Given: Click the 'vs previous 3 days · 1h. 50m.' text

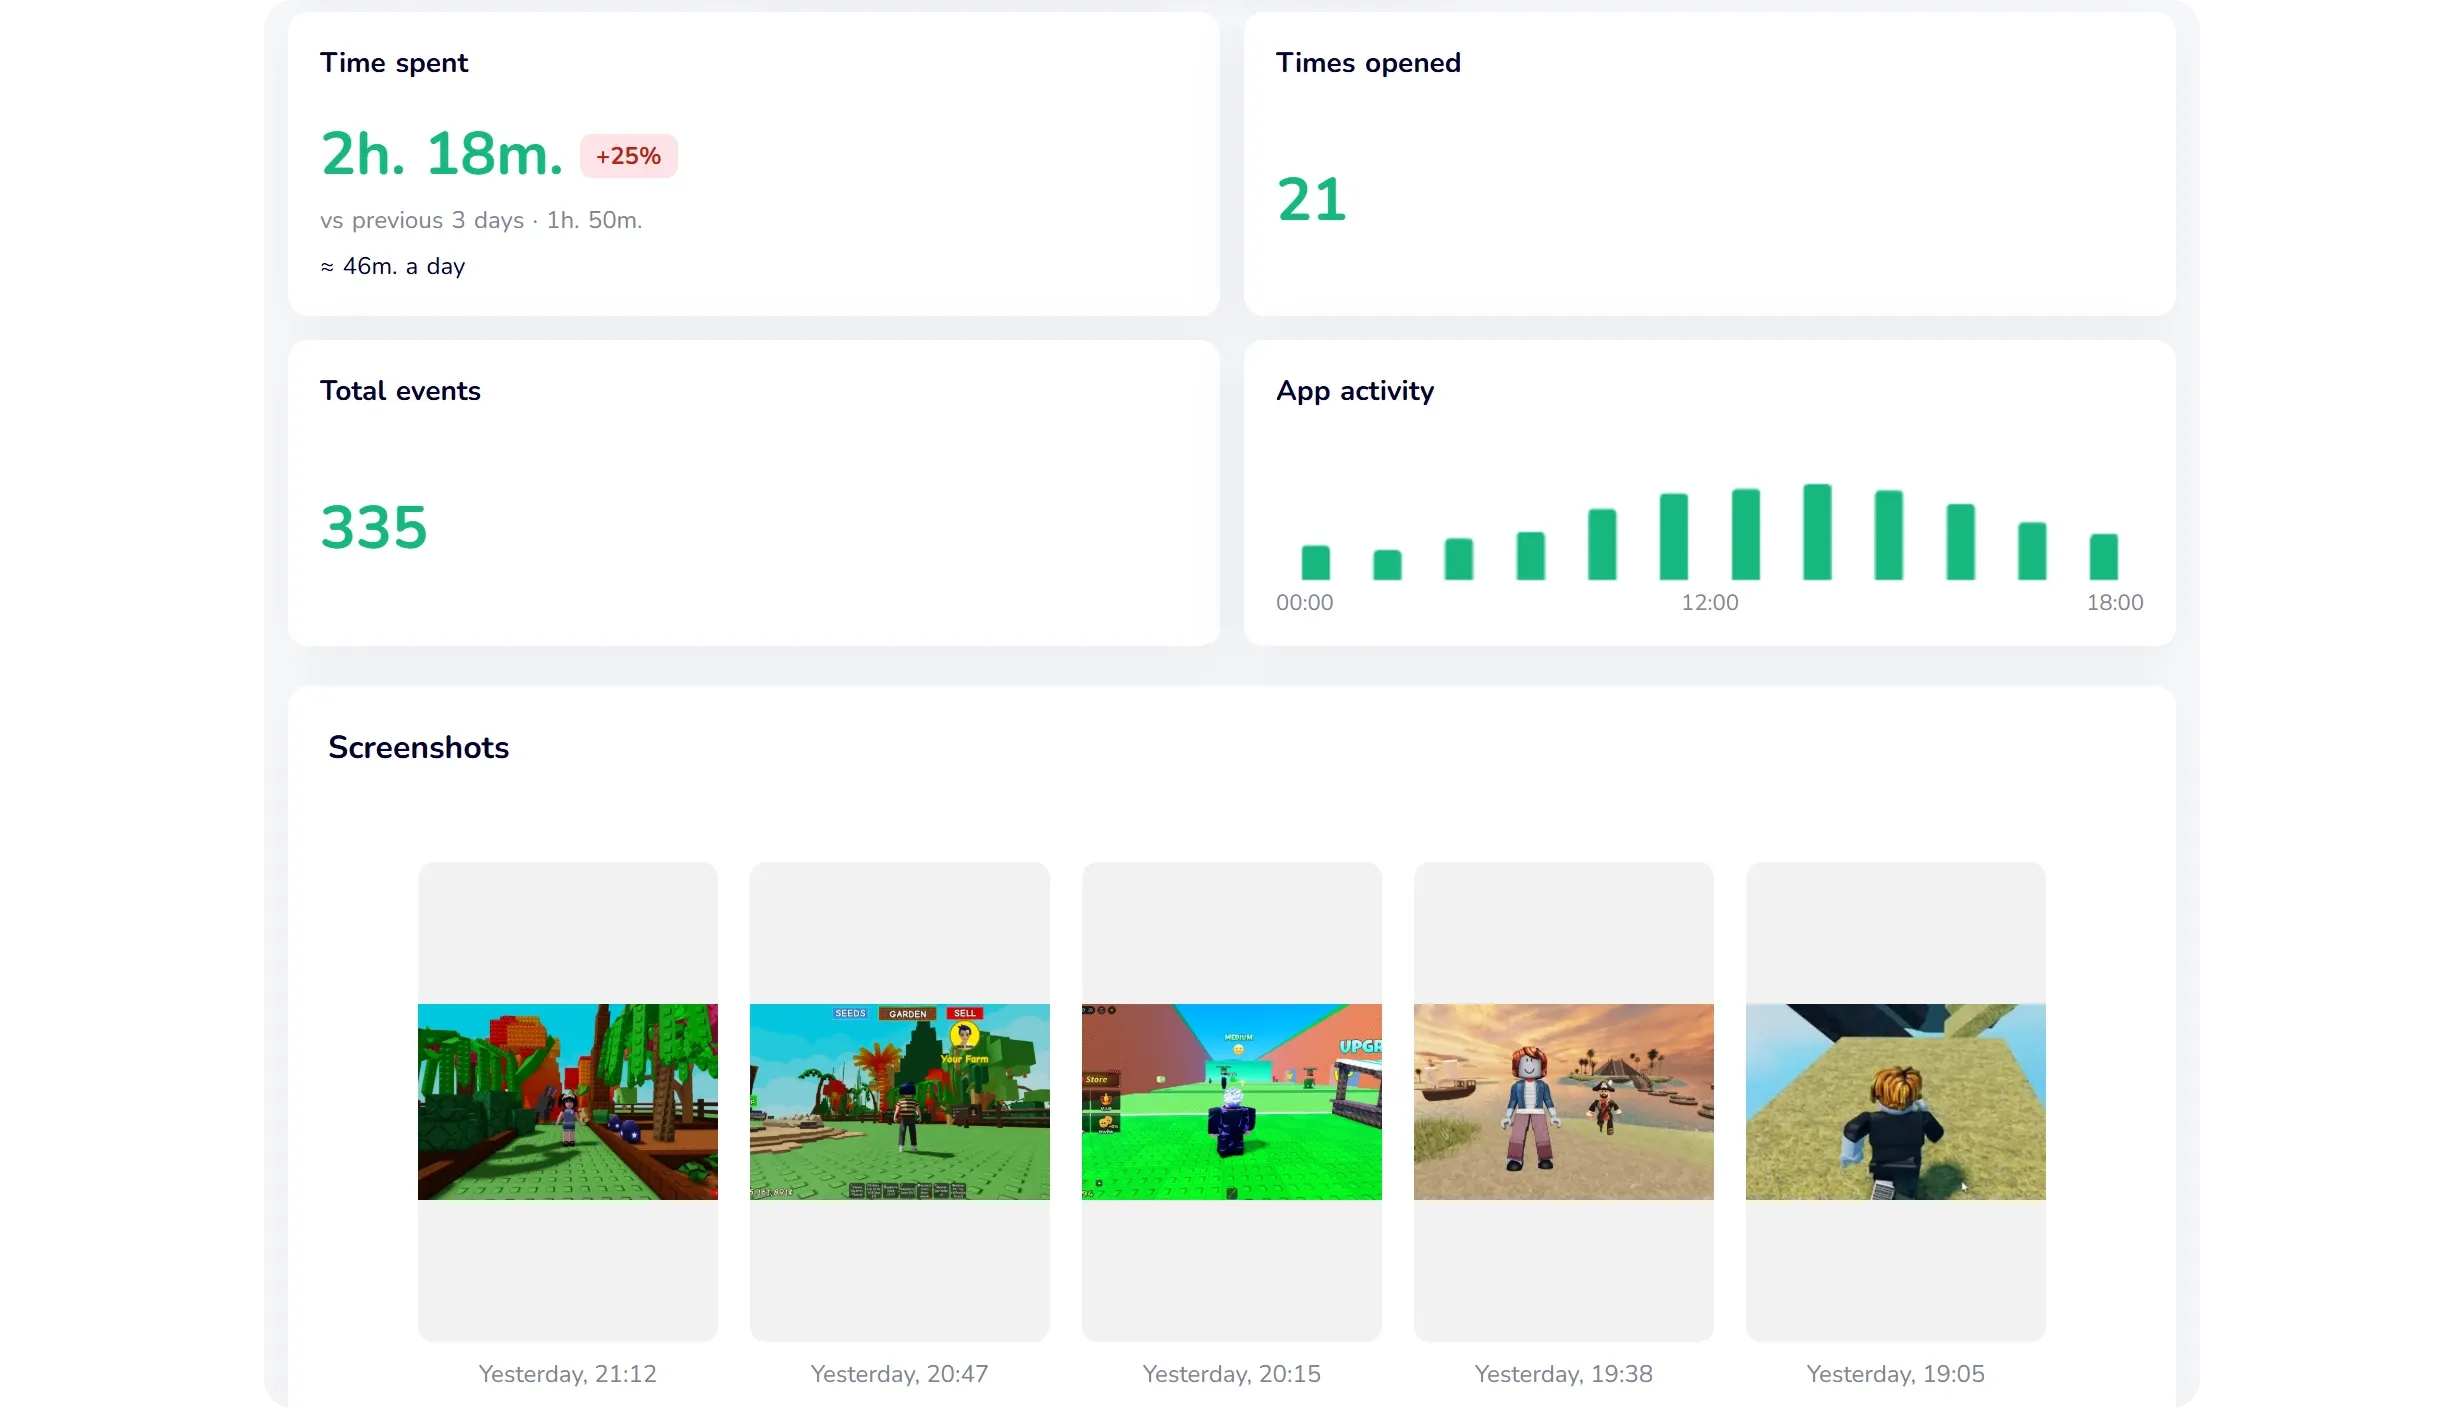Looking at the screenshot, I should 481,220.
